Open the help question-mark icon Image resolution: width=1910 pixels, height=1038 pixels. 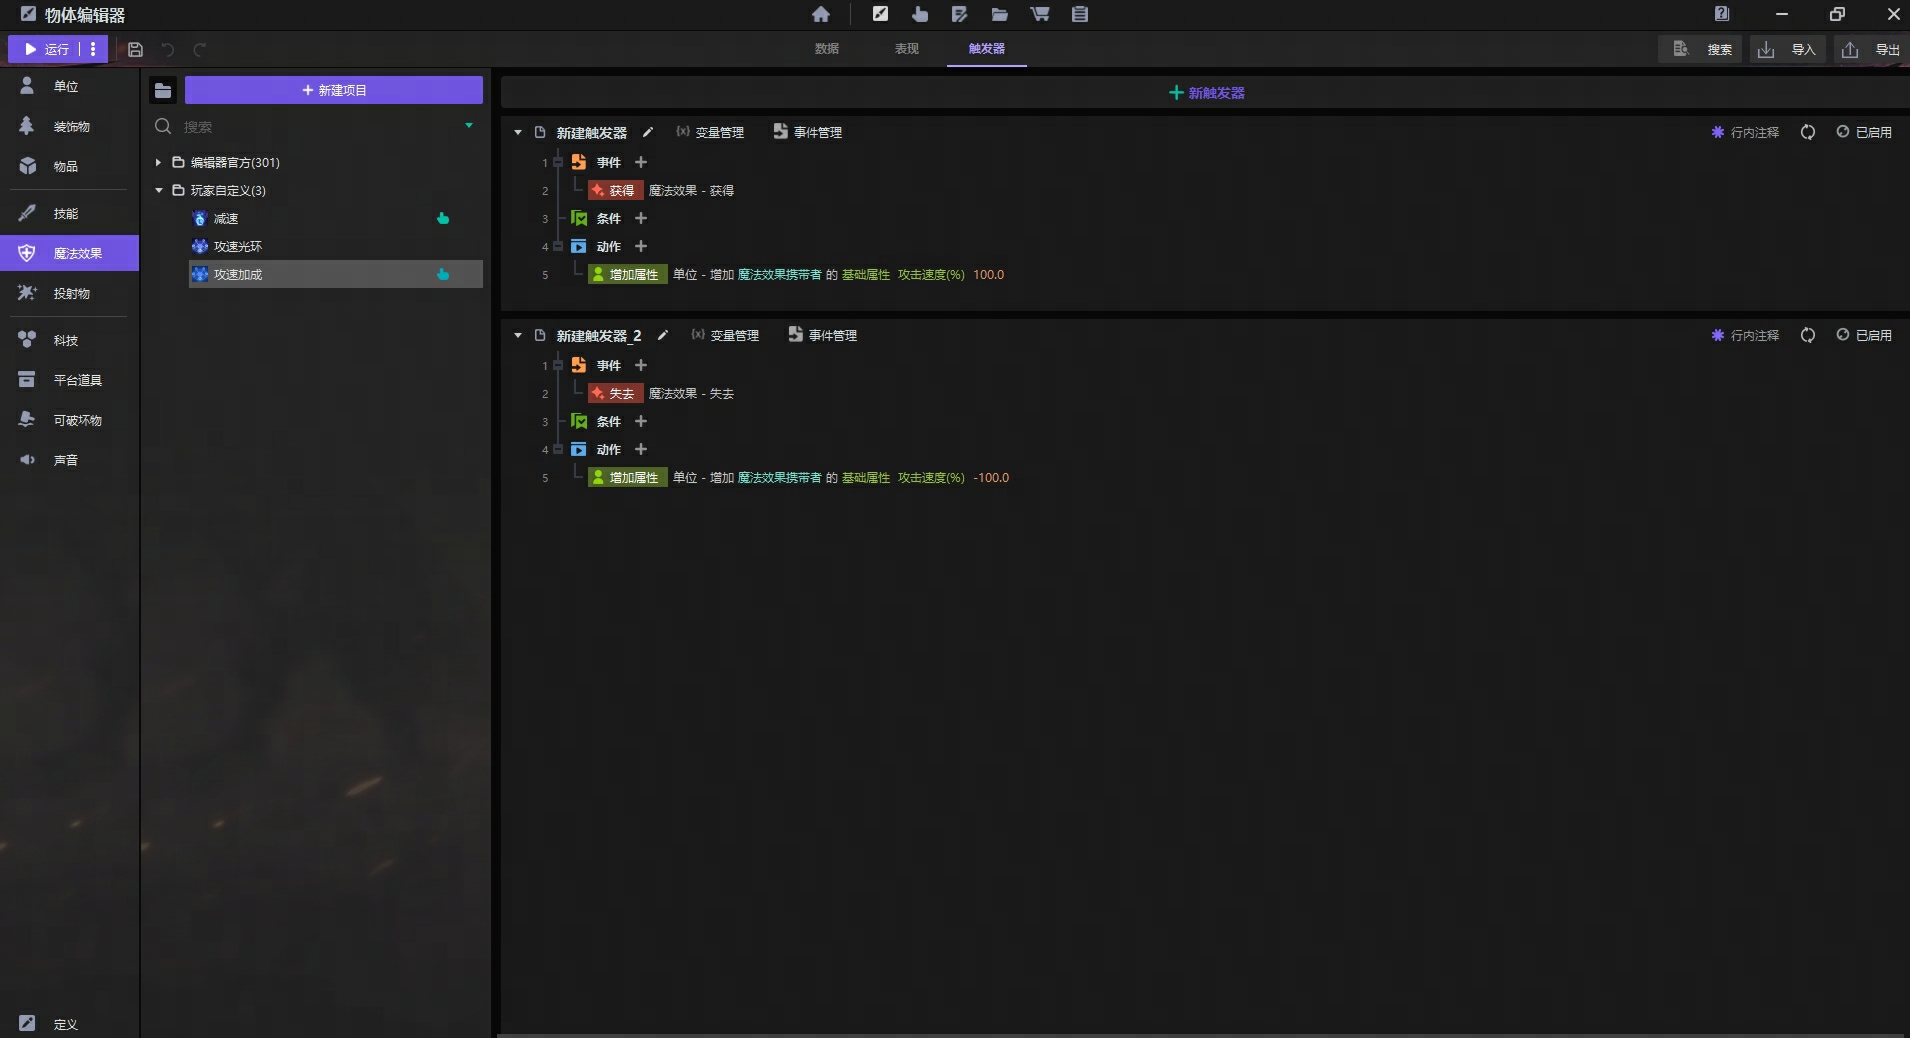point(1722,14)
